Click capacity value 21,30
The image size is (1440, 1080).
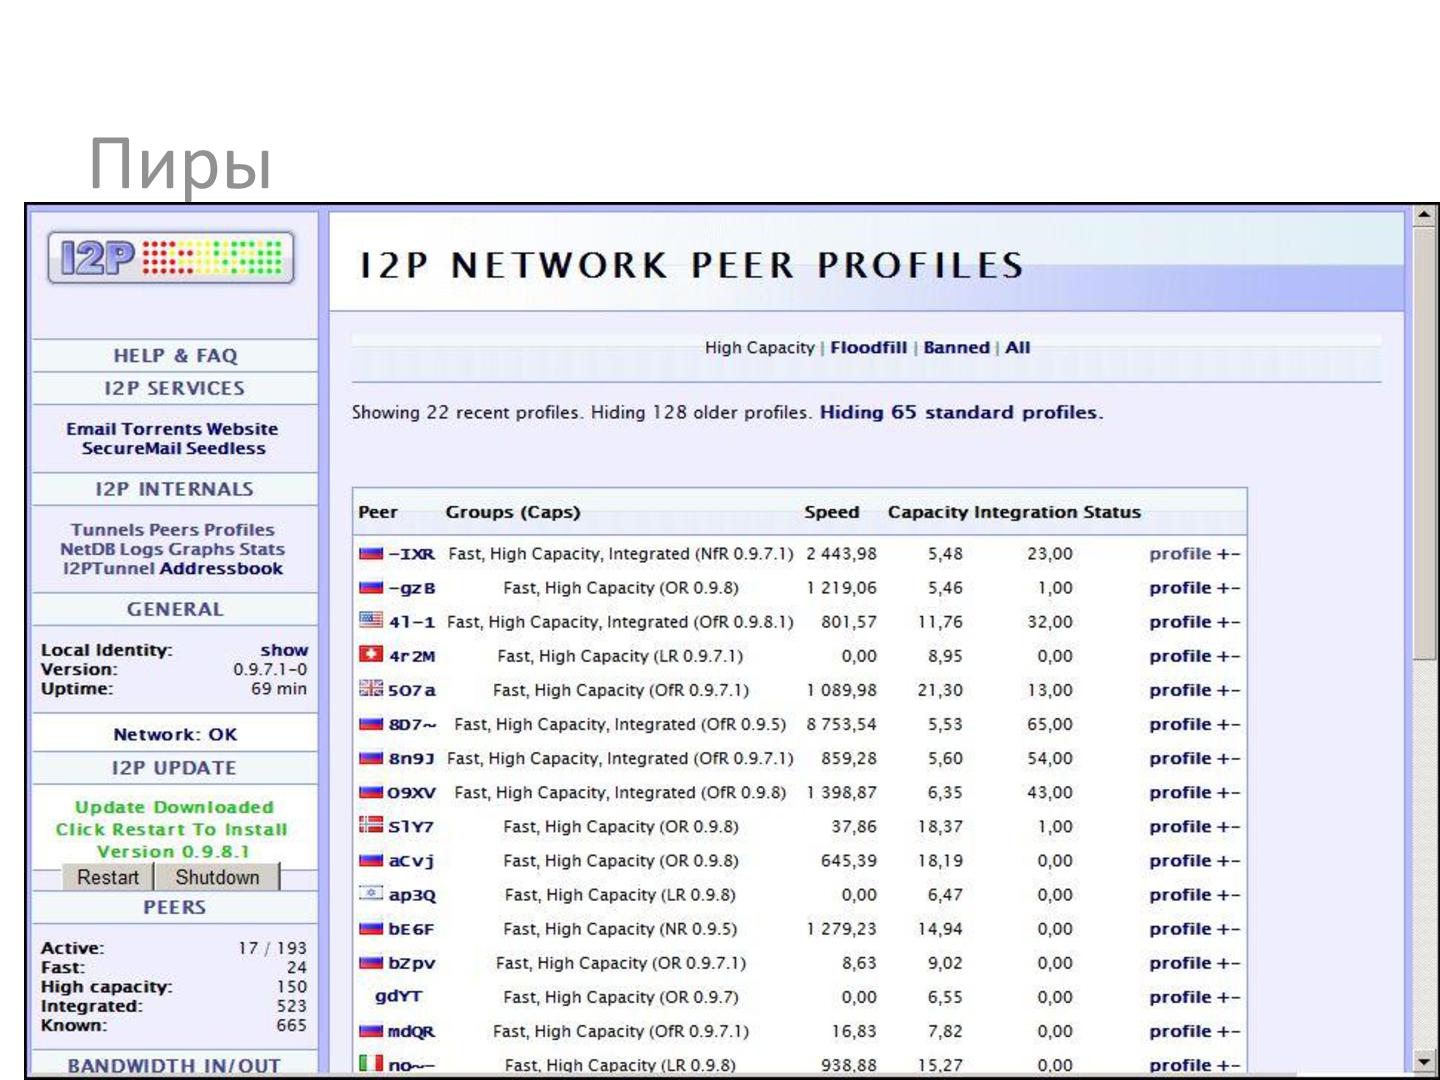[940, 690]
